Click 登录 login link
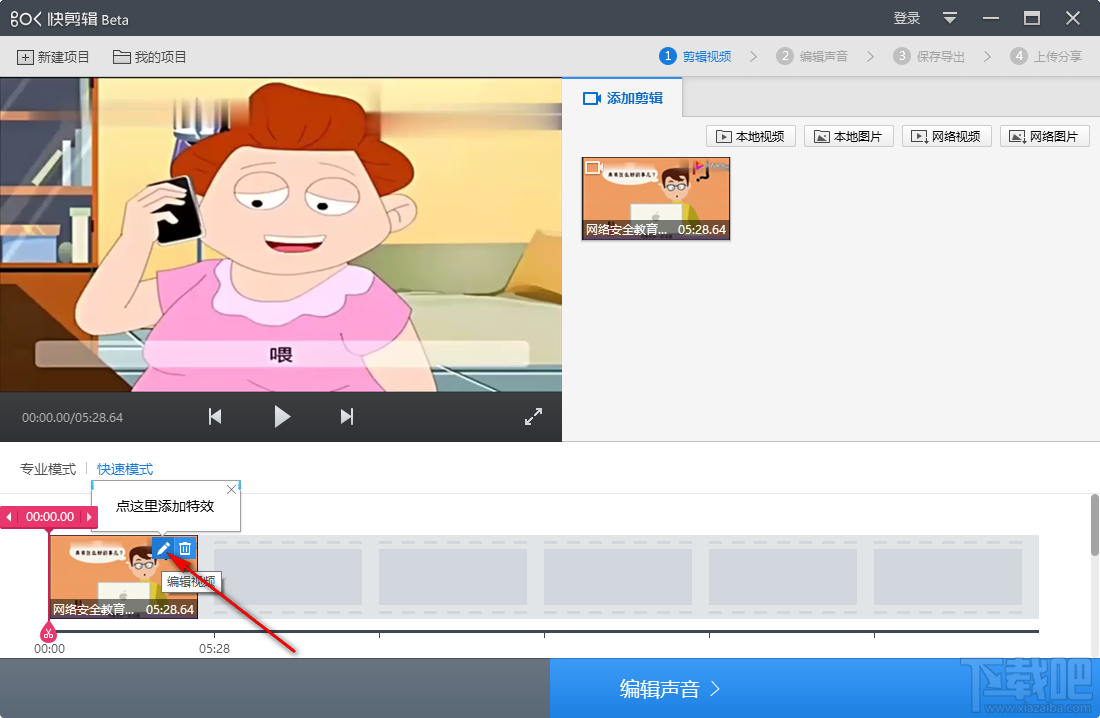Screen dimensions: 1100x718 tap(906, 18)
